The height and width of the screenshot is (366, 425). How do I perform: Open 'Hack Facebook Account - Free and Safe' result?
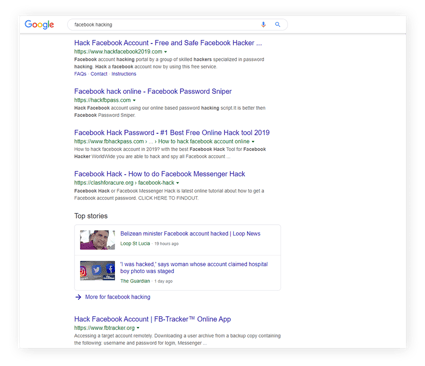[168, 43]
